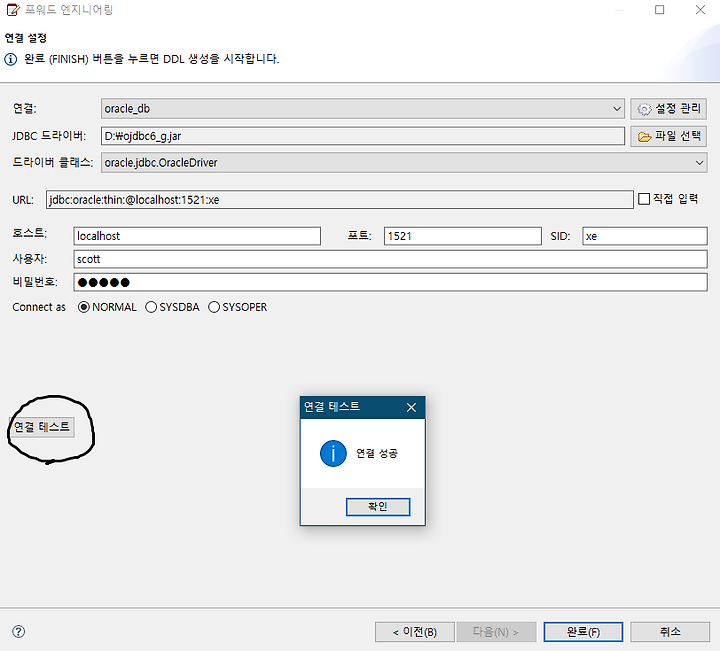
Task: Go back with the 이전(B) button
Action: [415, 632]
